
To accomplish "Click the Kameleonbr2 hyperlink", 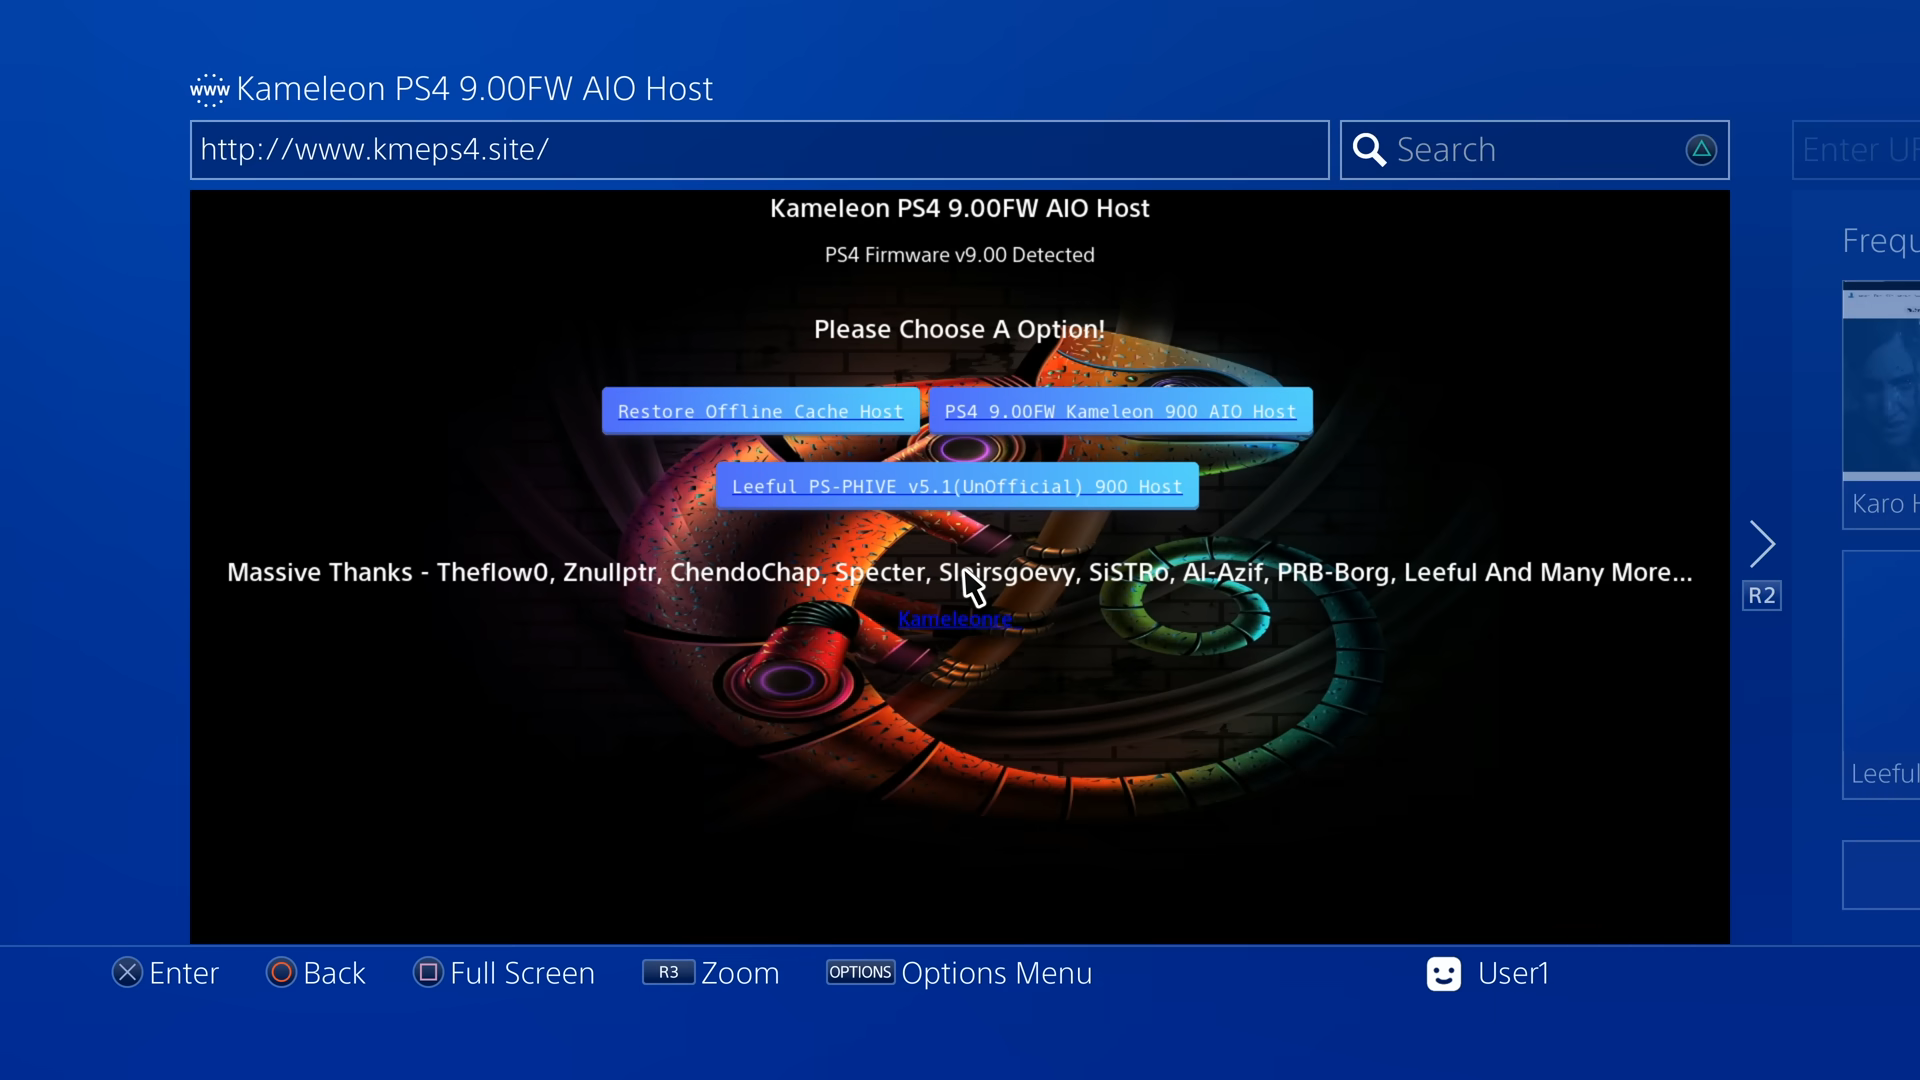I will (x=960, y=618).
